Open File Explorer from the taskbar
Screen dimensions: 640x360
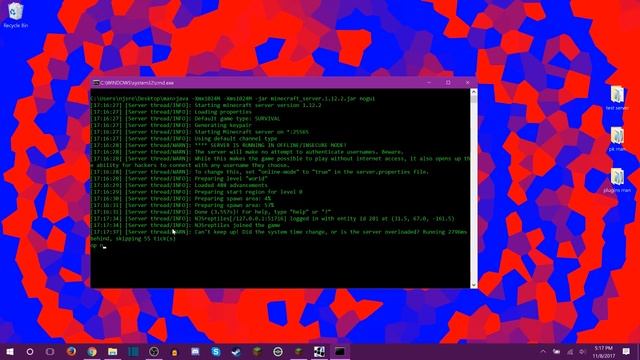tap(113, 351)
